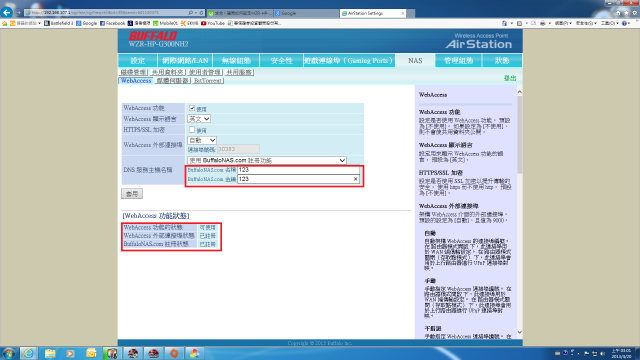Open the media player taskbar icon
Image resolution: width=640 pixels, height=360 pixels.
[x=70, y=353]
